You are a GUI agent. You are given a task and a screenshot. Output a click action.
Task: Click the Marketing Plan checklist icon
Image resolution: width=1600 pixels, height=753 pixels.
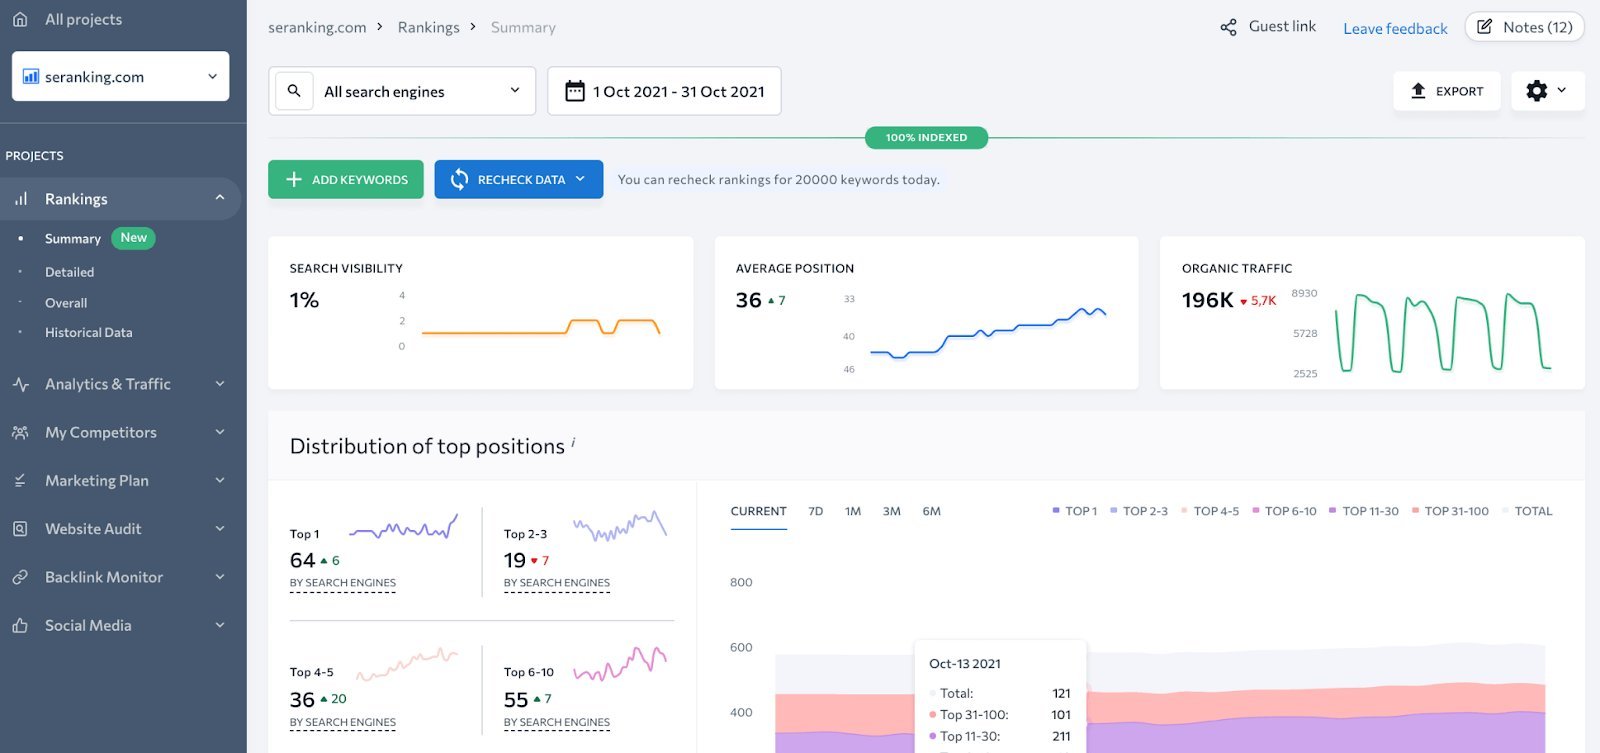point(20,481)
